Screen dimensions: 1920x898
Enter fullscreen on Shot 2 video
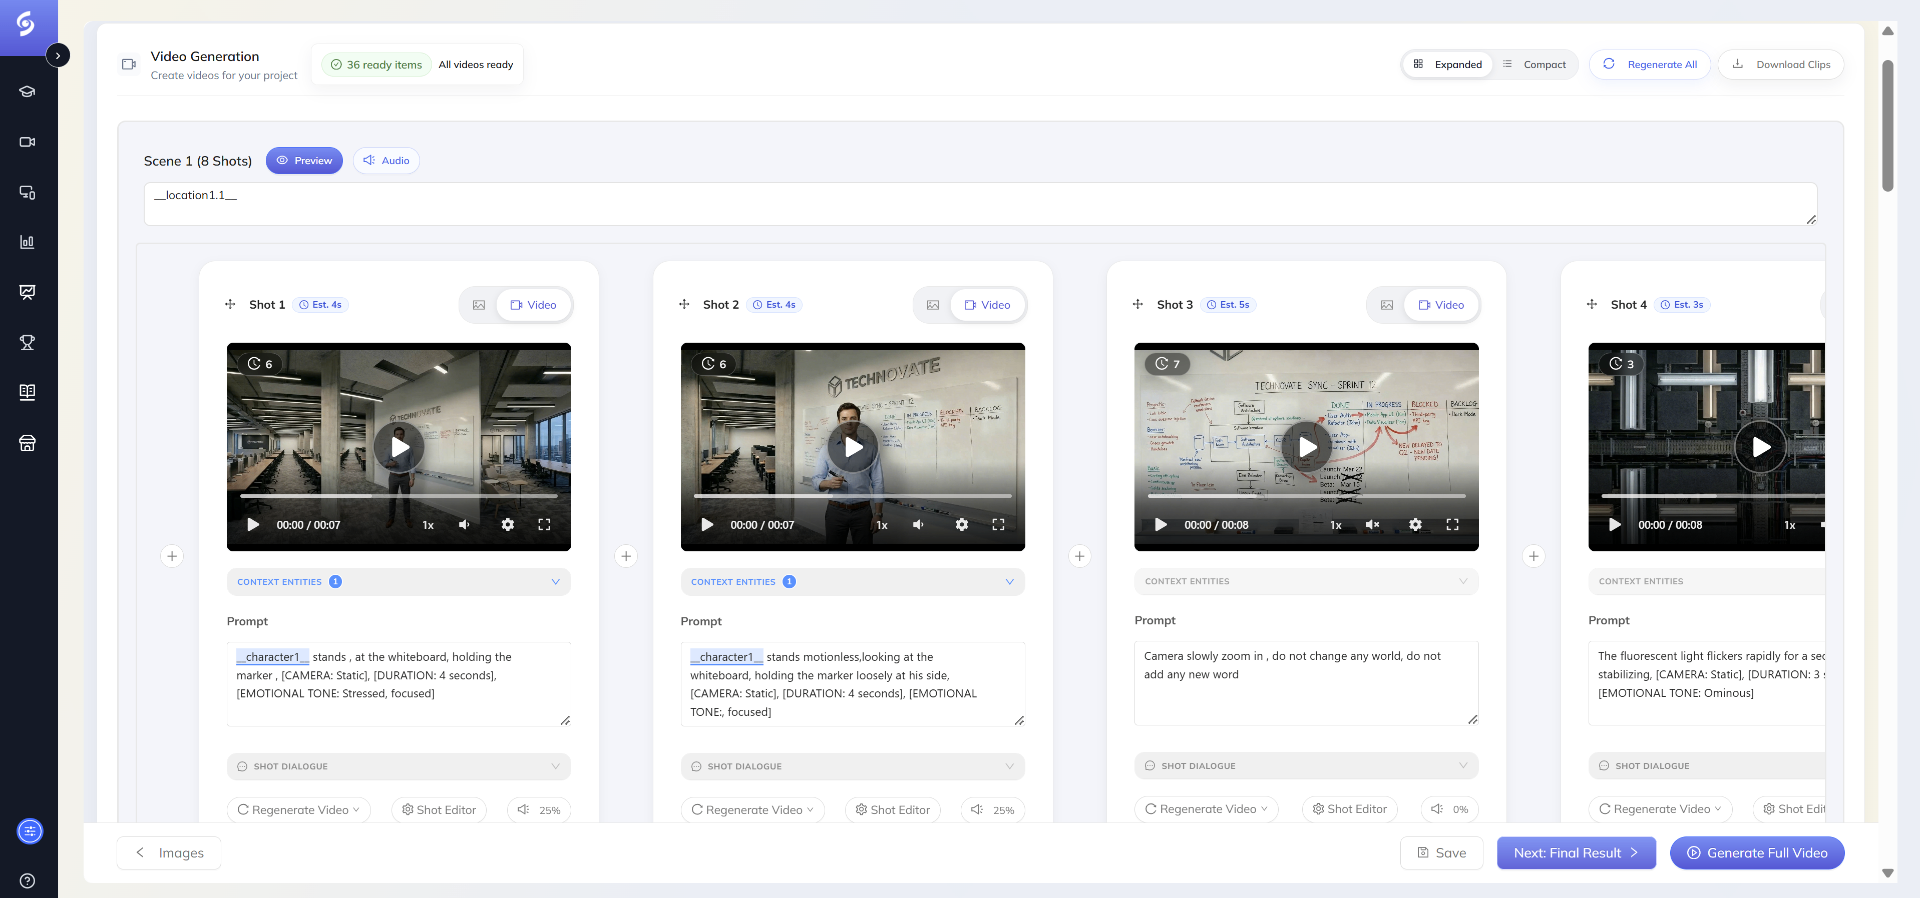coord(998,524)
